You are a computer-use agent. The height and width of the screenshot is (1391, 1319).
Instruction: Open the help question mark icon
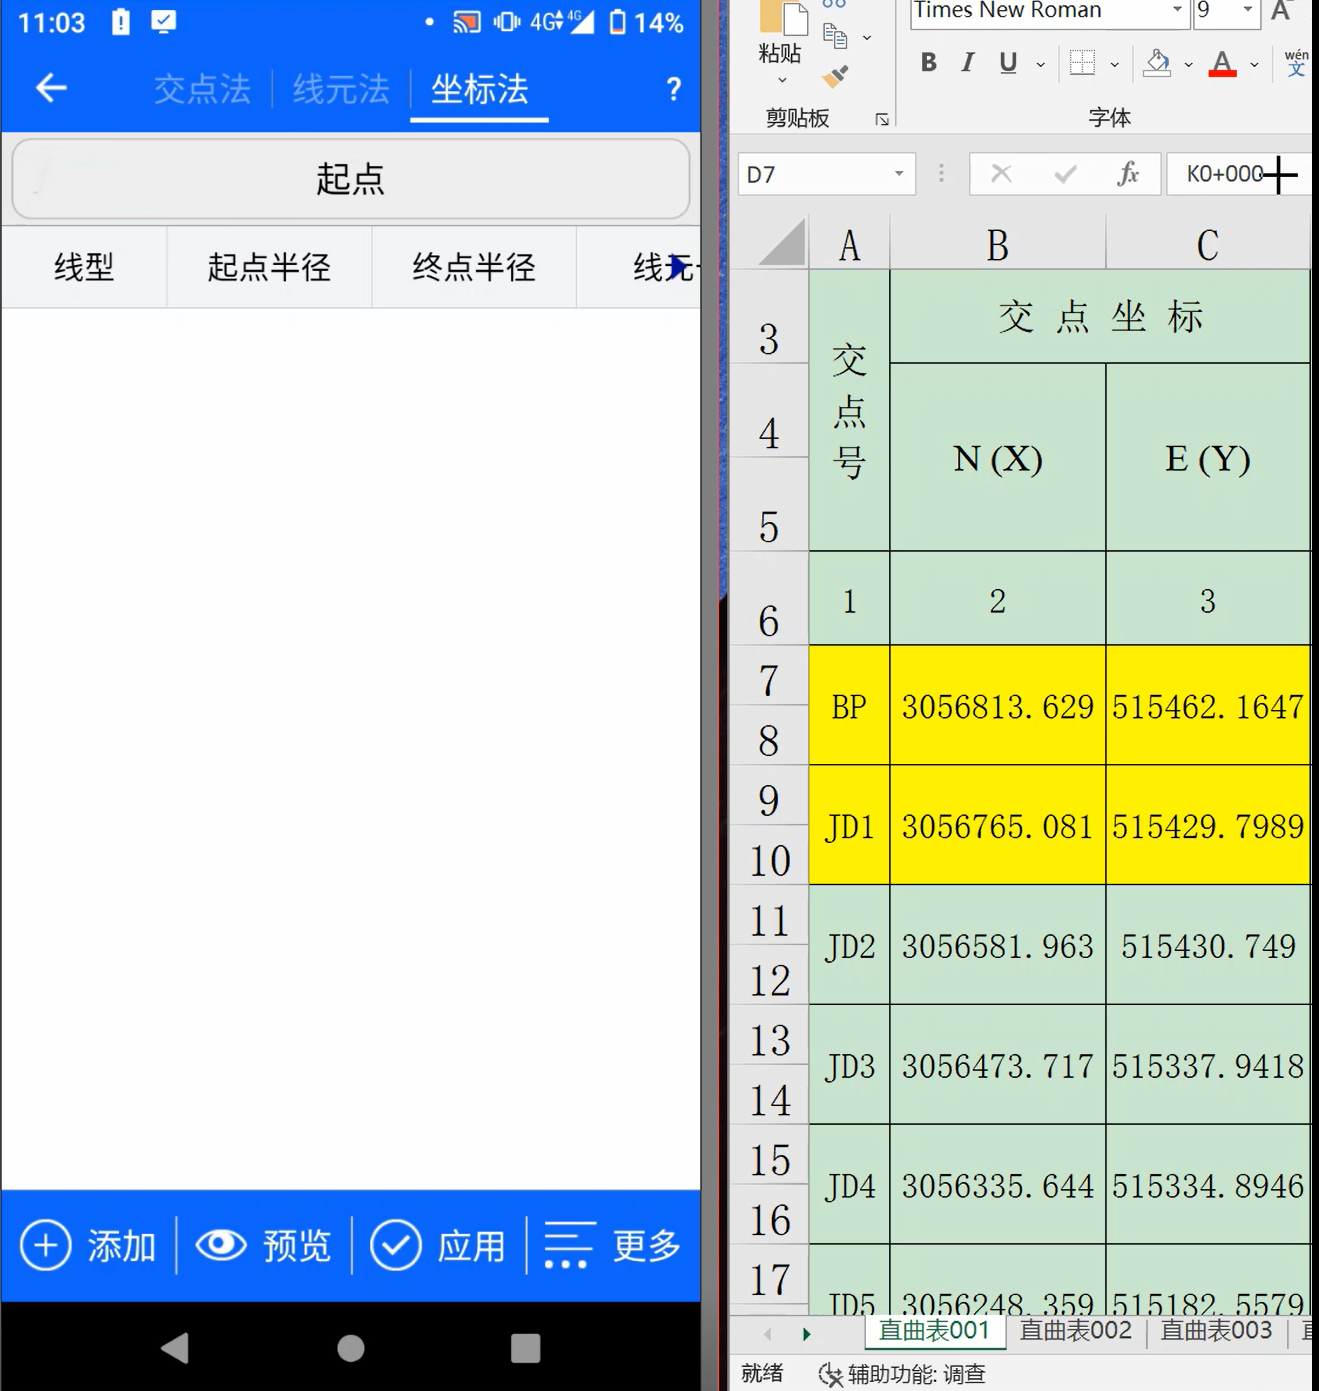click(x=674, y=90)
